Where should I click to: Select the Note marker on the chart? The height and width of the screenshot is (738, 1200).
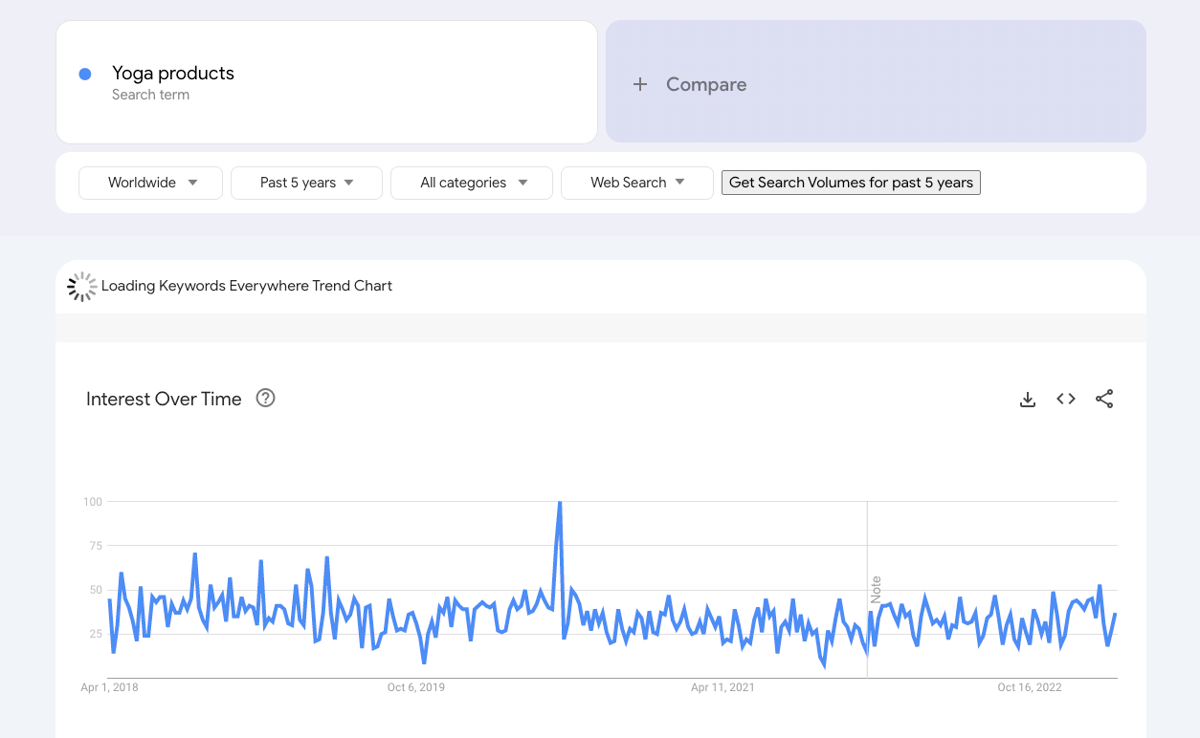coord(876,589)
